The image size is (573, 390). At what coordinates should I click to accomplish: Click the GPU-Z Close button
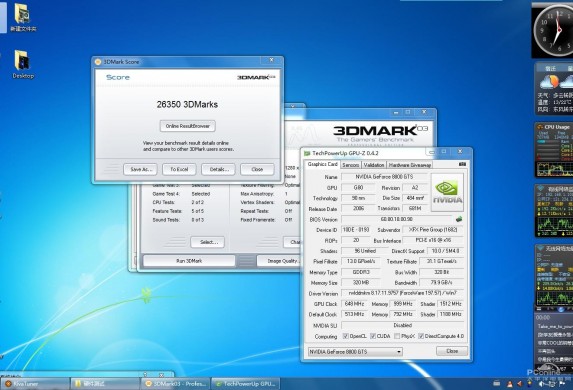click(x=452, y=351)
